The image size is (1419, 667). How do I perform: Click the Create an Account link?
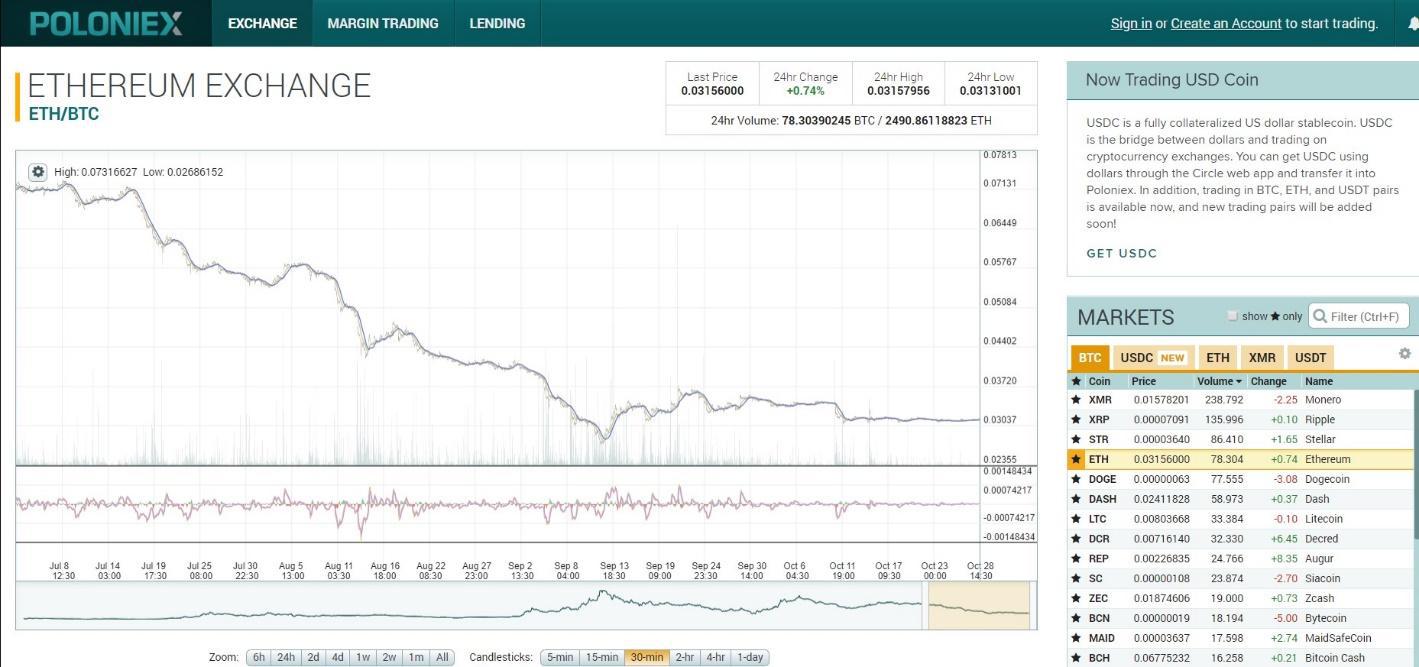(1226, 23)
